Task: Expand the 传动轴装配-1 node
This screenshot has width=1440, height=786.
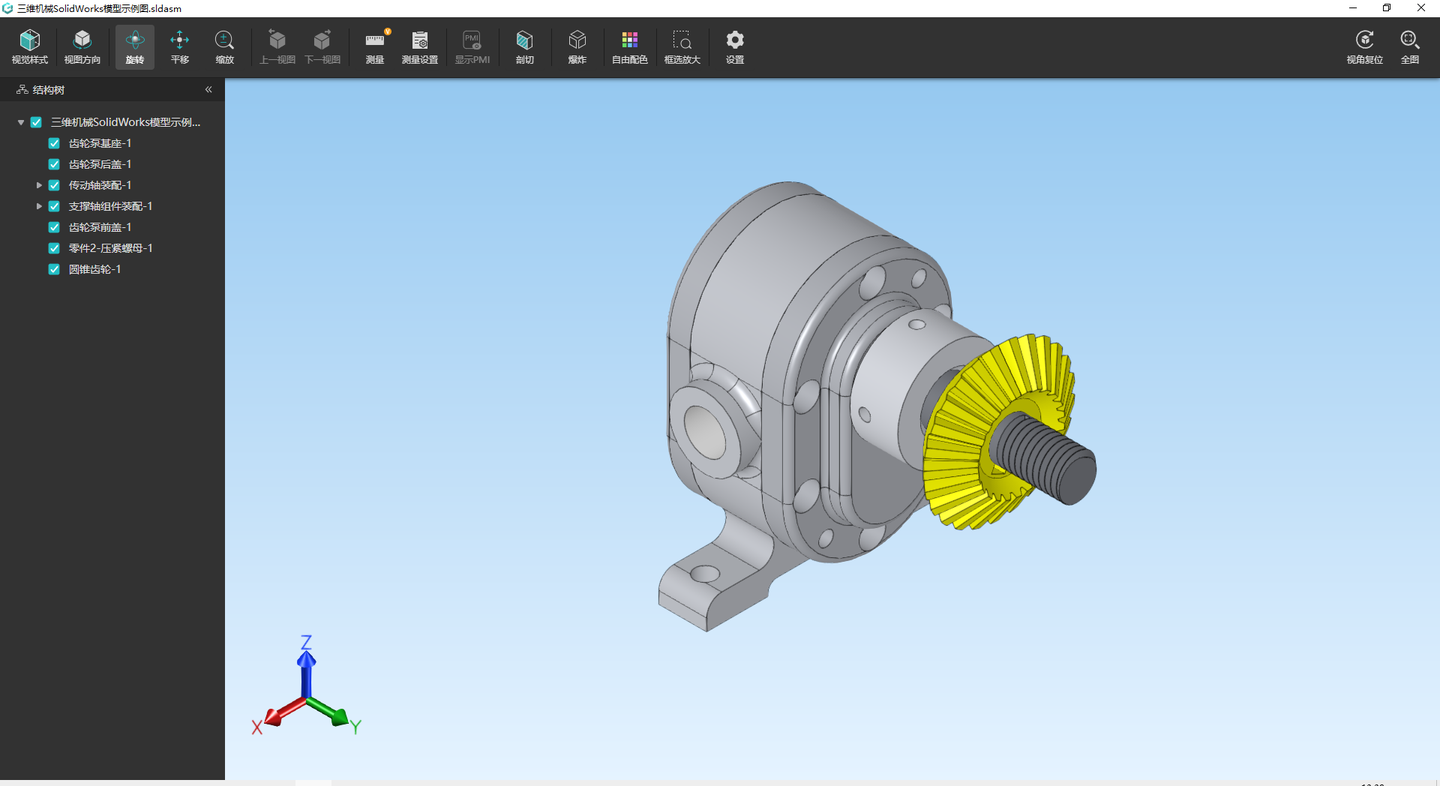Action: [39, 186]
